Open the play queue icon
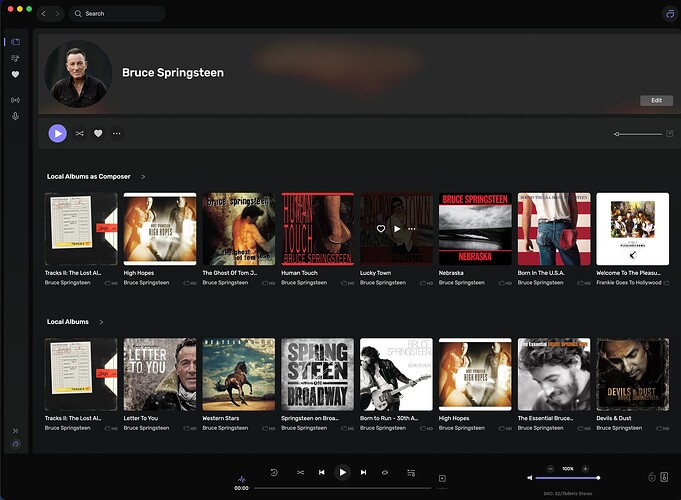This screenshot has width=681, height=500. (x=411, y=472)
